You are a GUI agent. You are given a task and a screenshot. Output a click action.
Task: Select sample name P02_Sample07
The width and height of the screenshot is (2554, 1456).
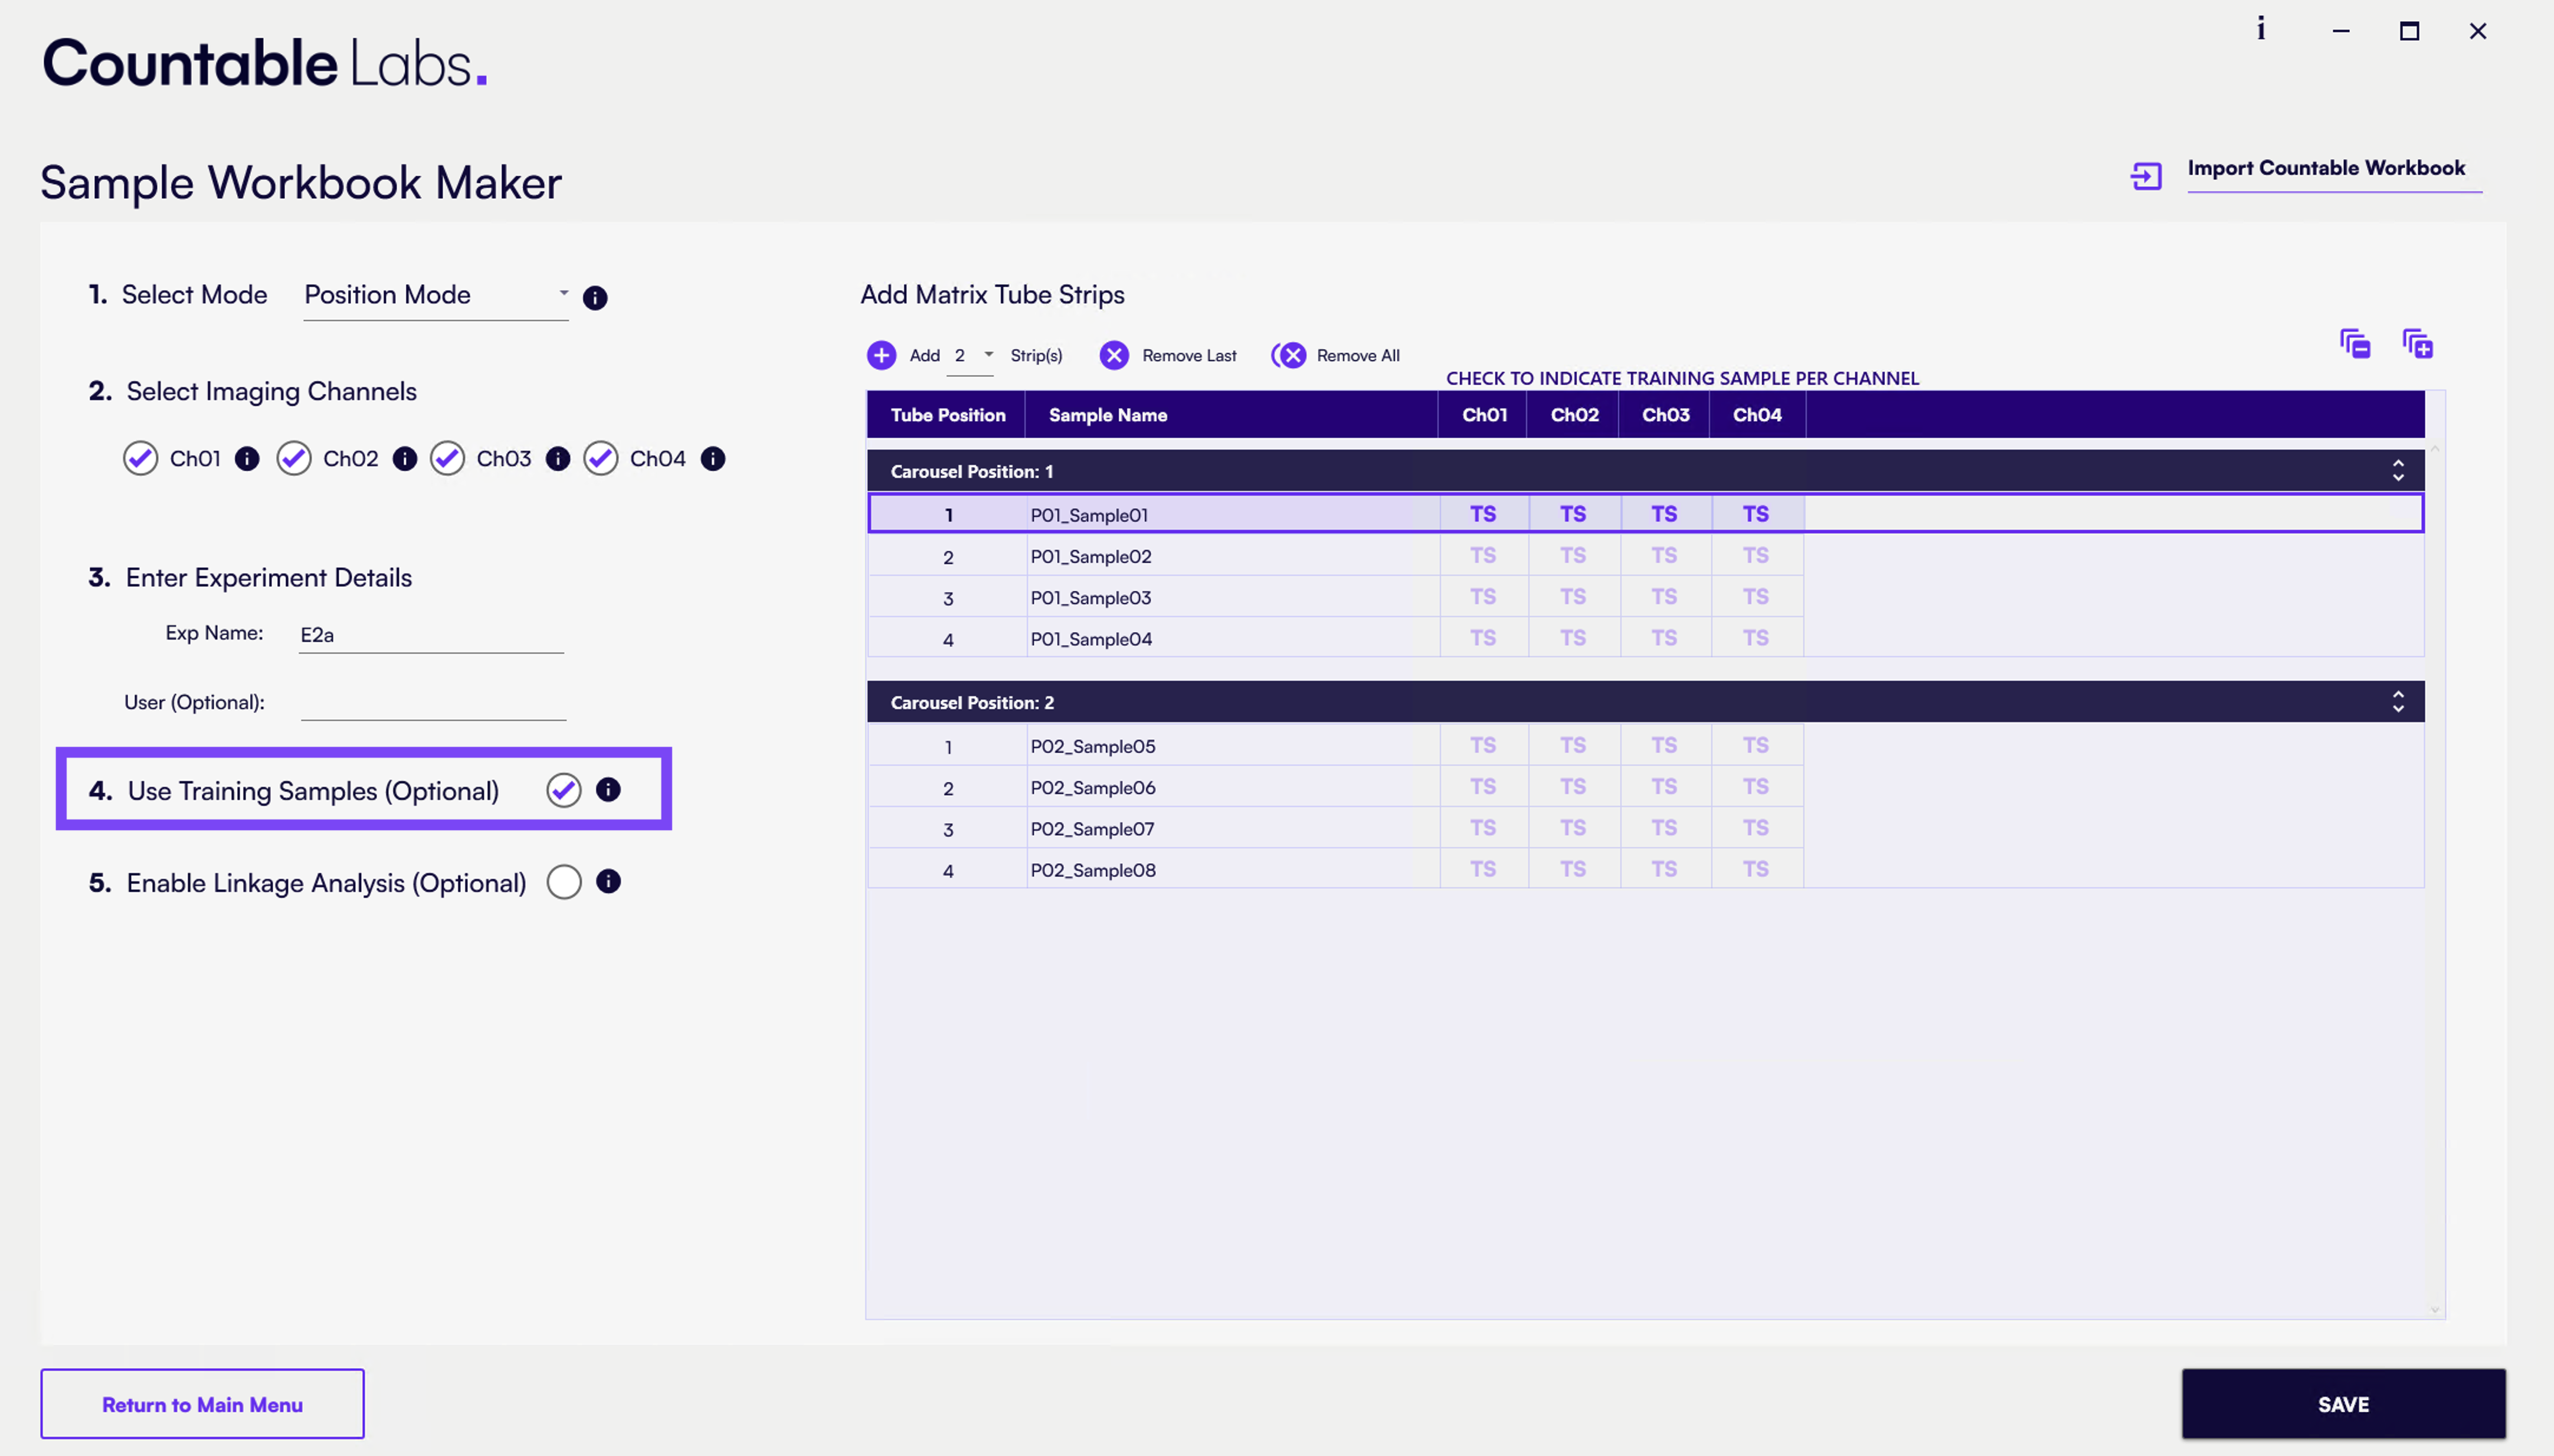point(1092,829)
